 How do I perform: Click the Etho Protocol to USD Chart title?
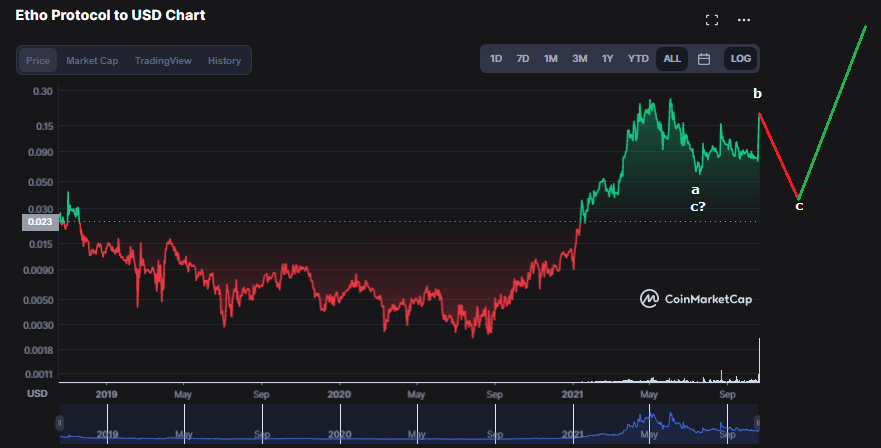(111, 17)
